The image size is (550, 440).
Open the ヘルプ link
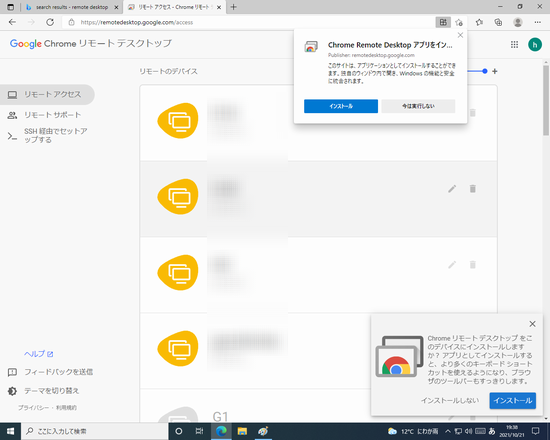tap(39, 354)
